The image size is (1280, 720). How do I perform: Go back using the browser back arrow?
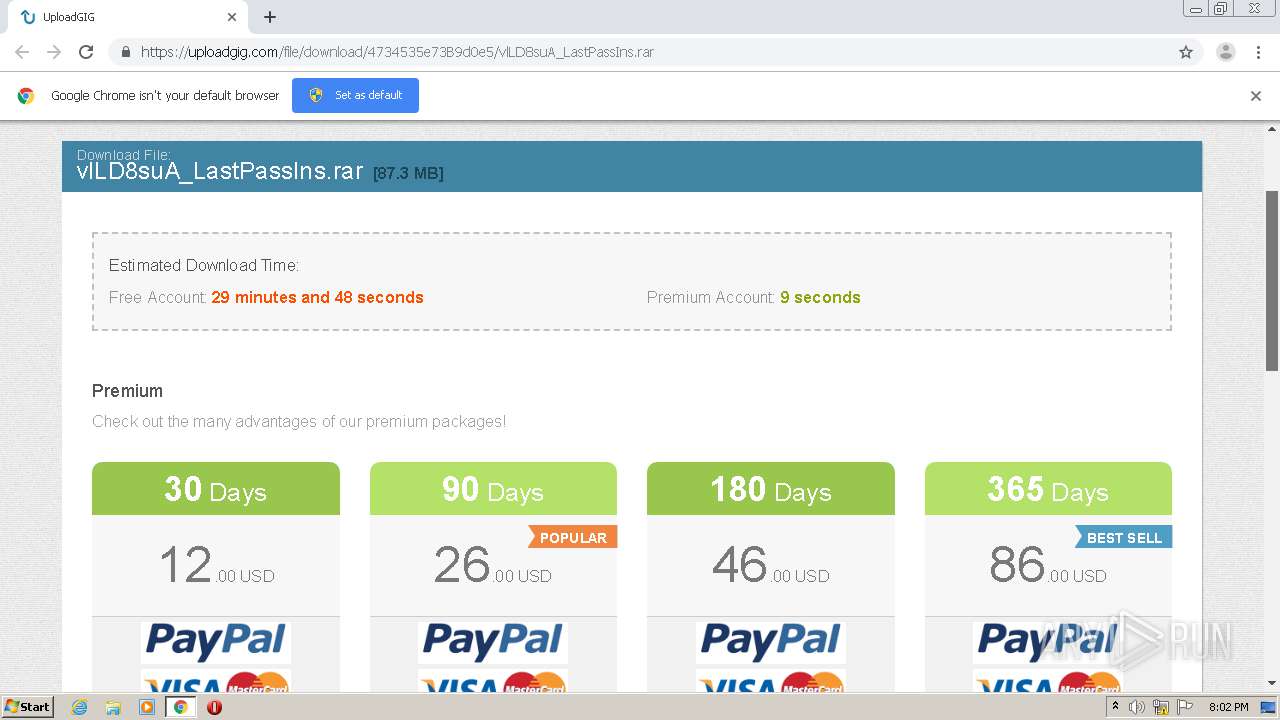pos(22,52)
